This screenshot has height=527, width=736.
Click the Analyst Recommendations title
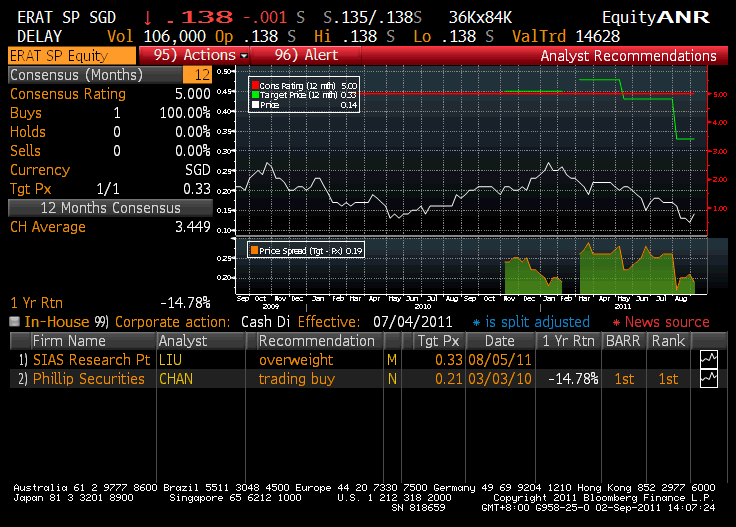pos(628,56)
